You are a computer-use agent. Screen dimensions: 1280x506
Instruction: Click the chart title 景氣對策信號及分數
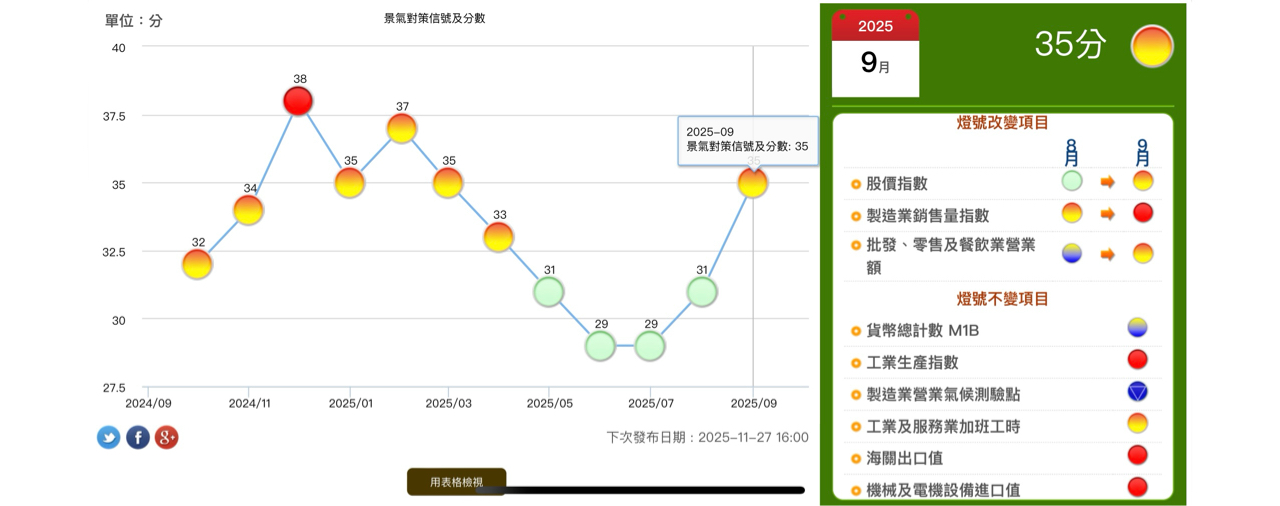point(435,18)
